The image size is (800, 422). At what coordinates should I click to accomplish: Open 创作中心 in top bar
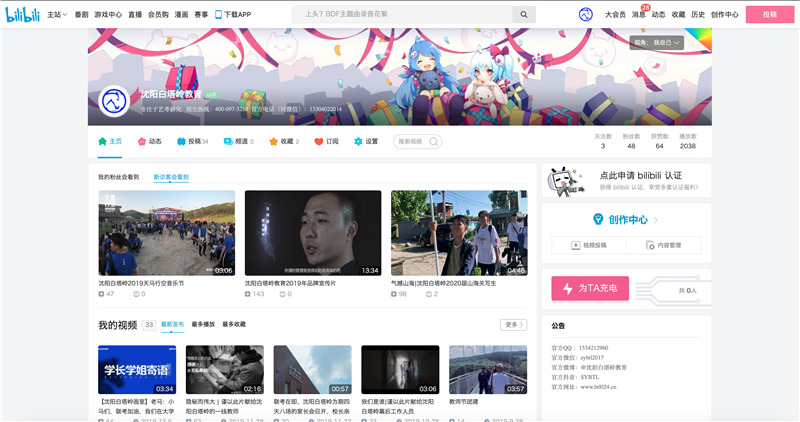point(724,14)
